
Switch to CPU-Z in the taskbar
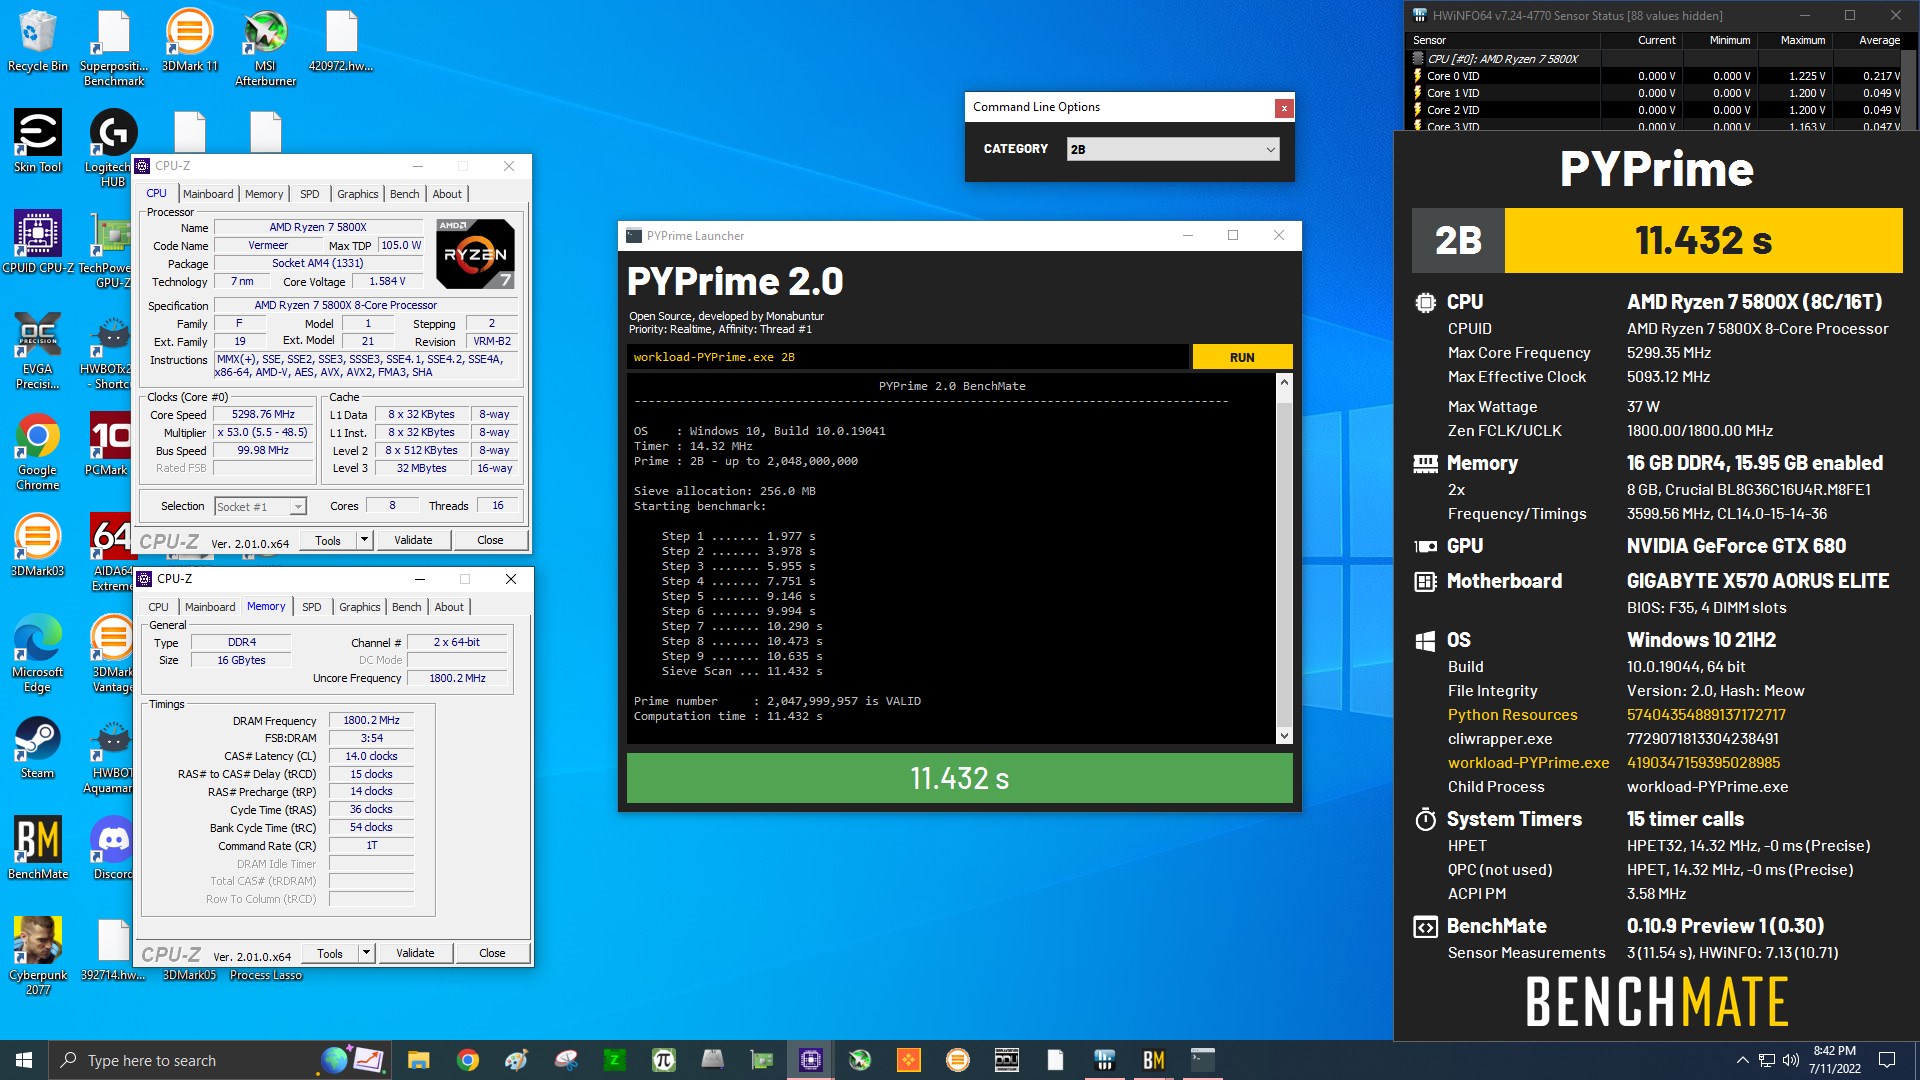811,1060
